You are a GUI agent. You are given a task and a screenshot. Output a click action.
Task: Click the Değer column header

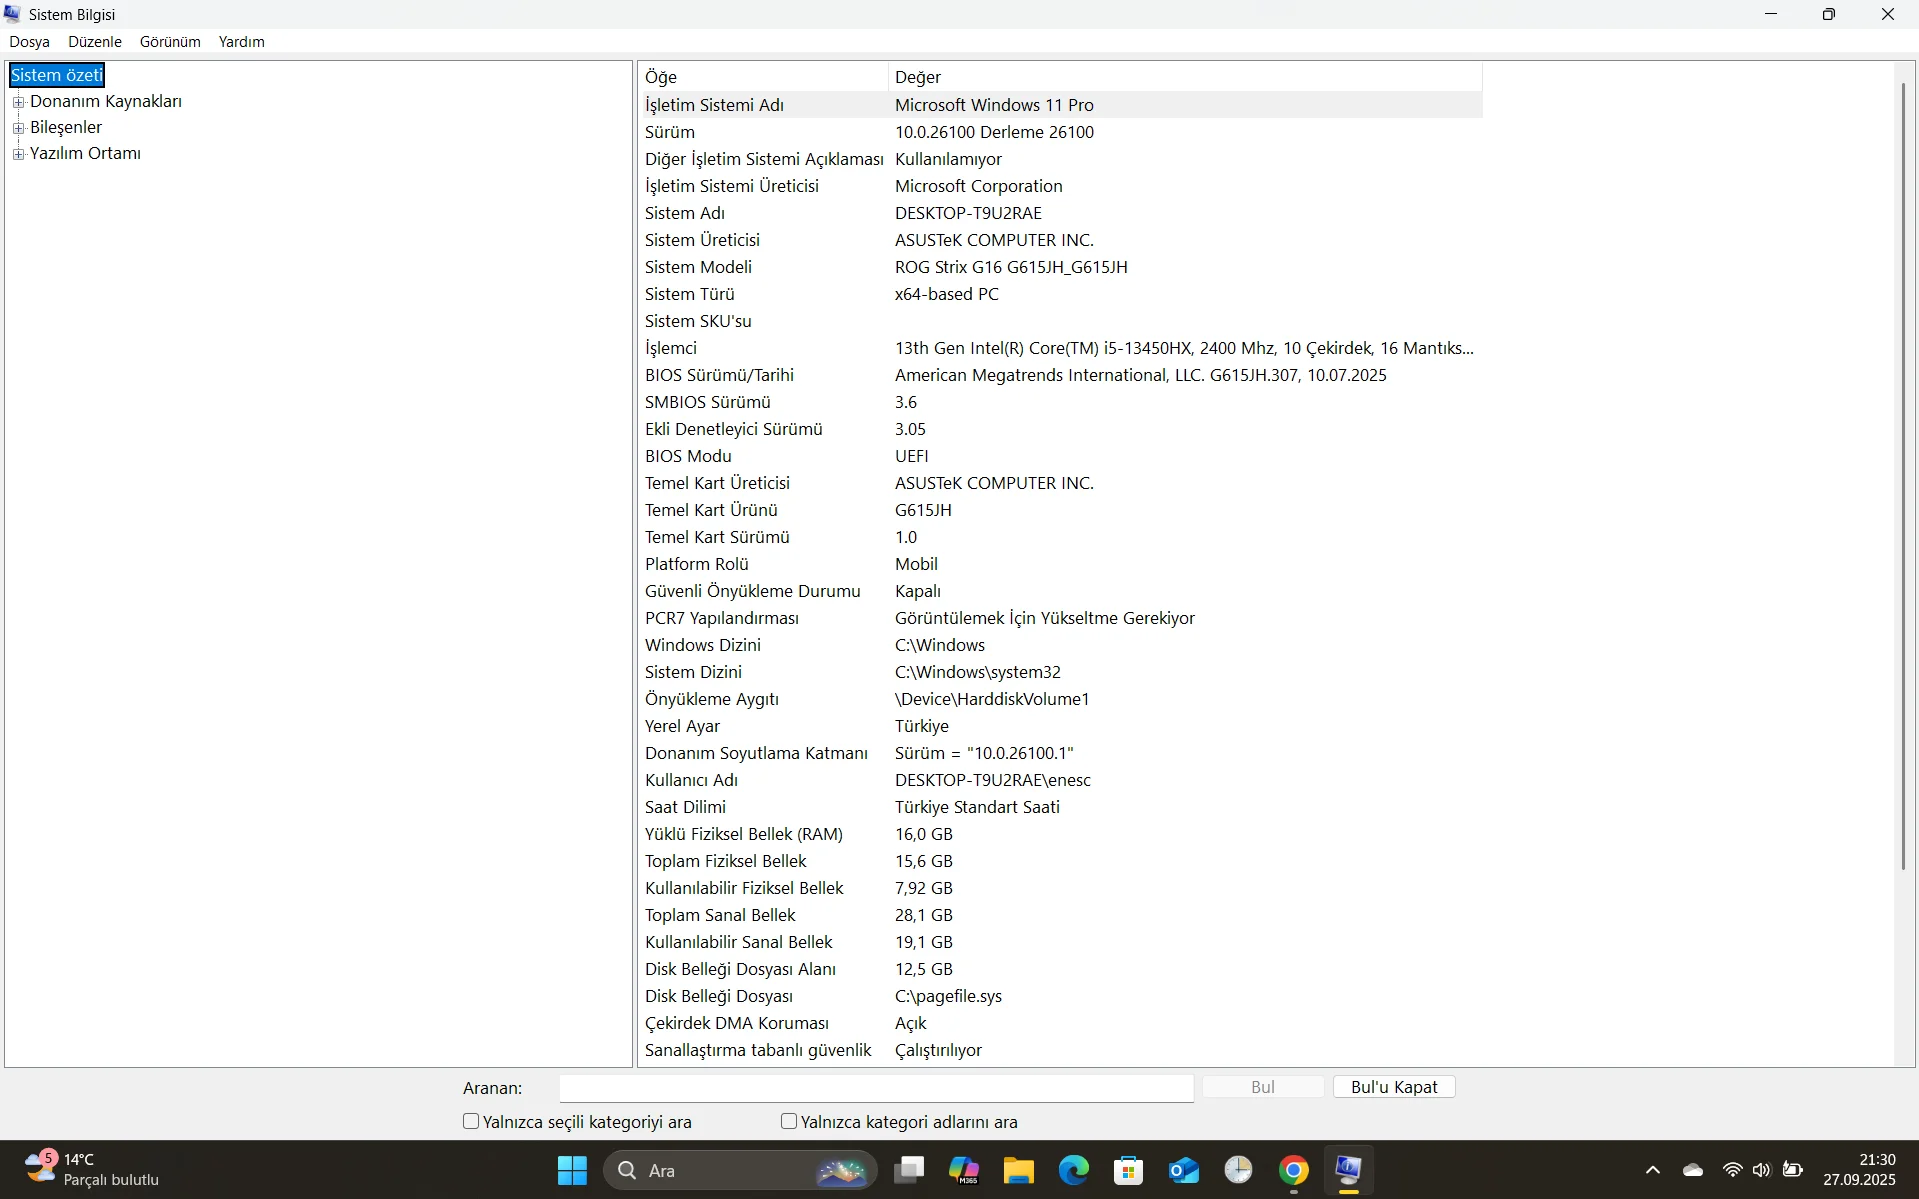[1185, 77]
